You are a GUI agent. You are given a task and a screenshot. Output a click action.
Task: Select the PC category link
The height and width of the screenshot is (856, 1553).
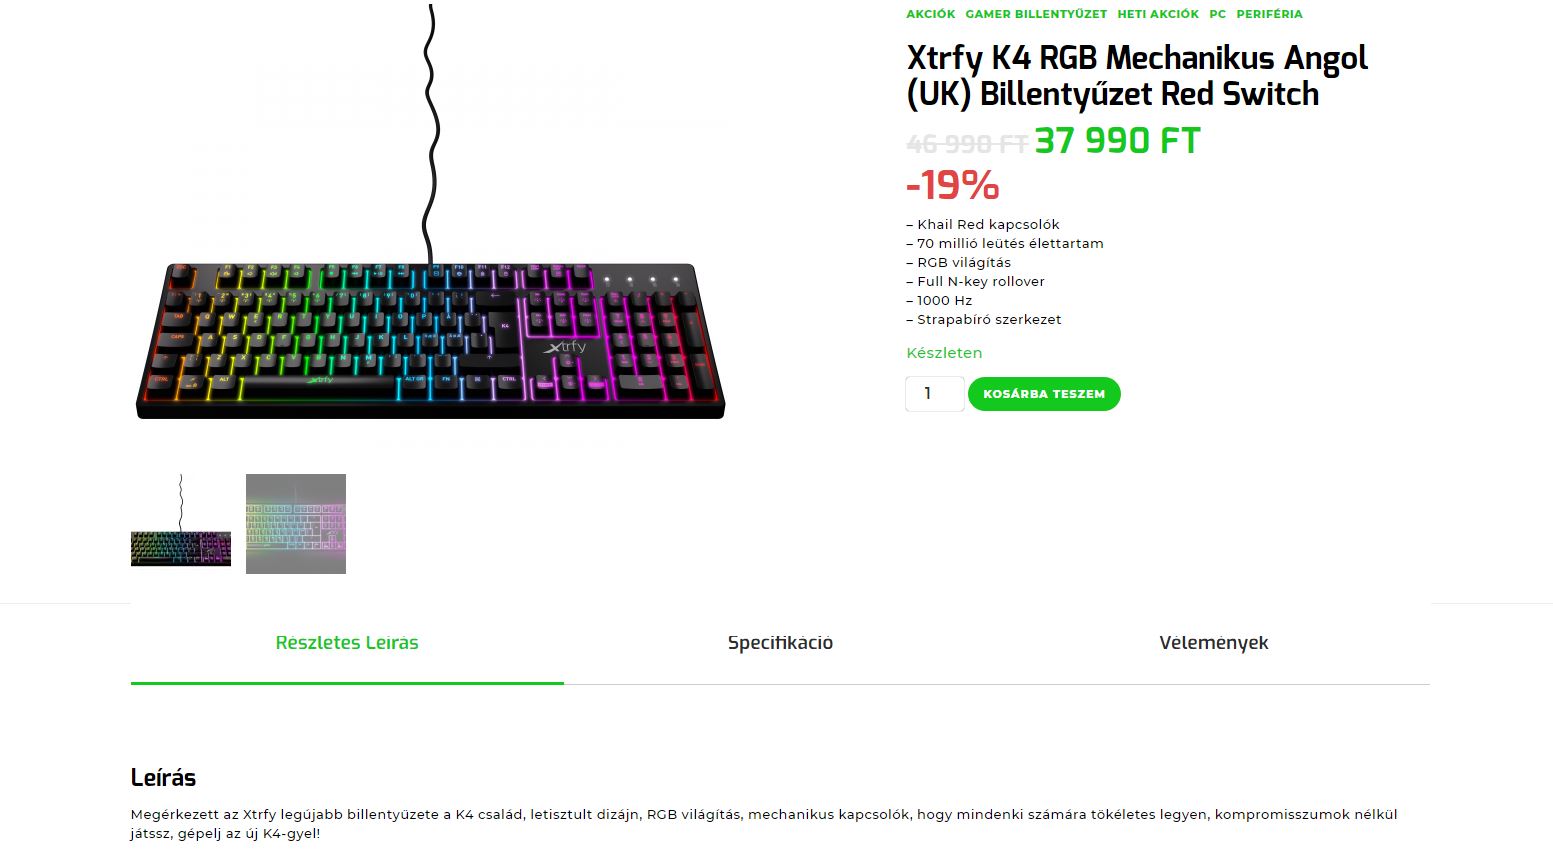point(1217,14)
